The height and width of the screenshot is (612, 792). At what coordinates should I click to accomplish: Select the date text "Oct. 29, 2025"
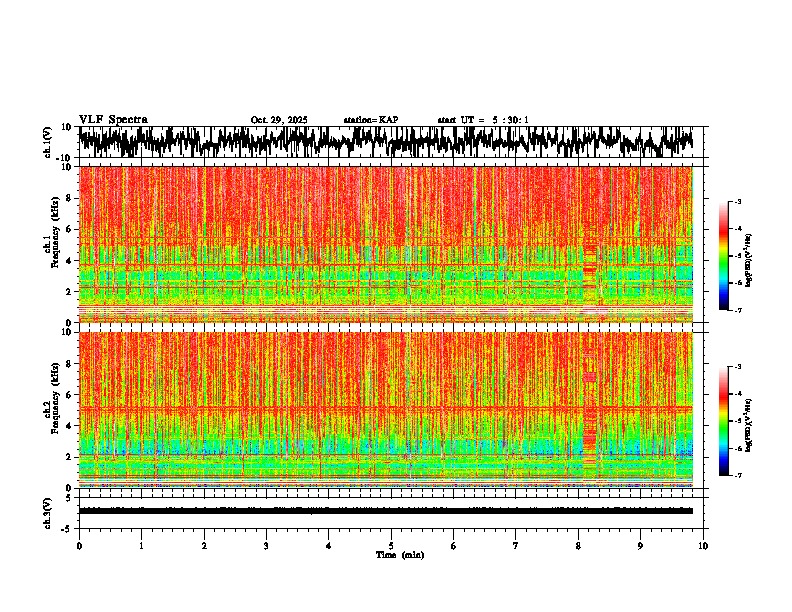pos(279,120)
